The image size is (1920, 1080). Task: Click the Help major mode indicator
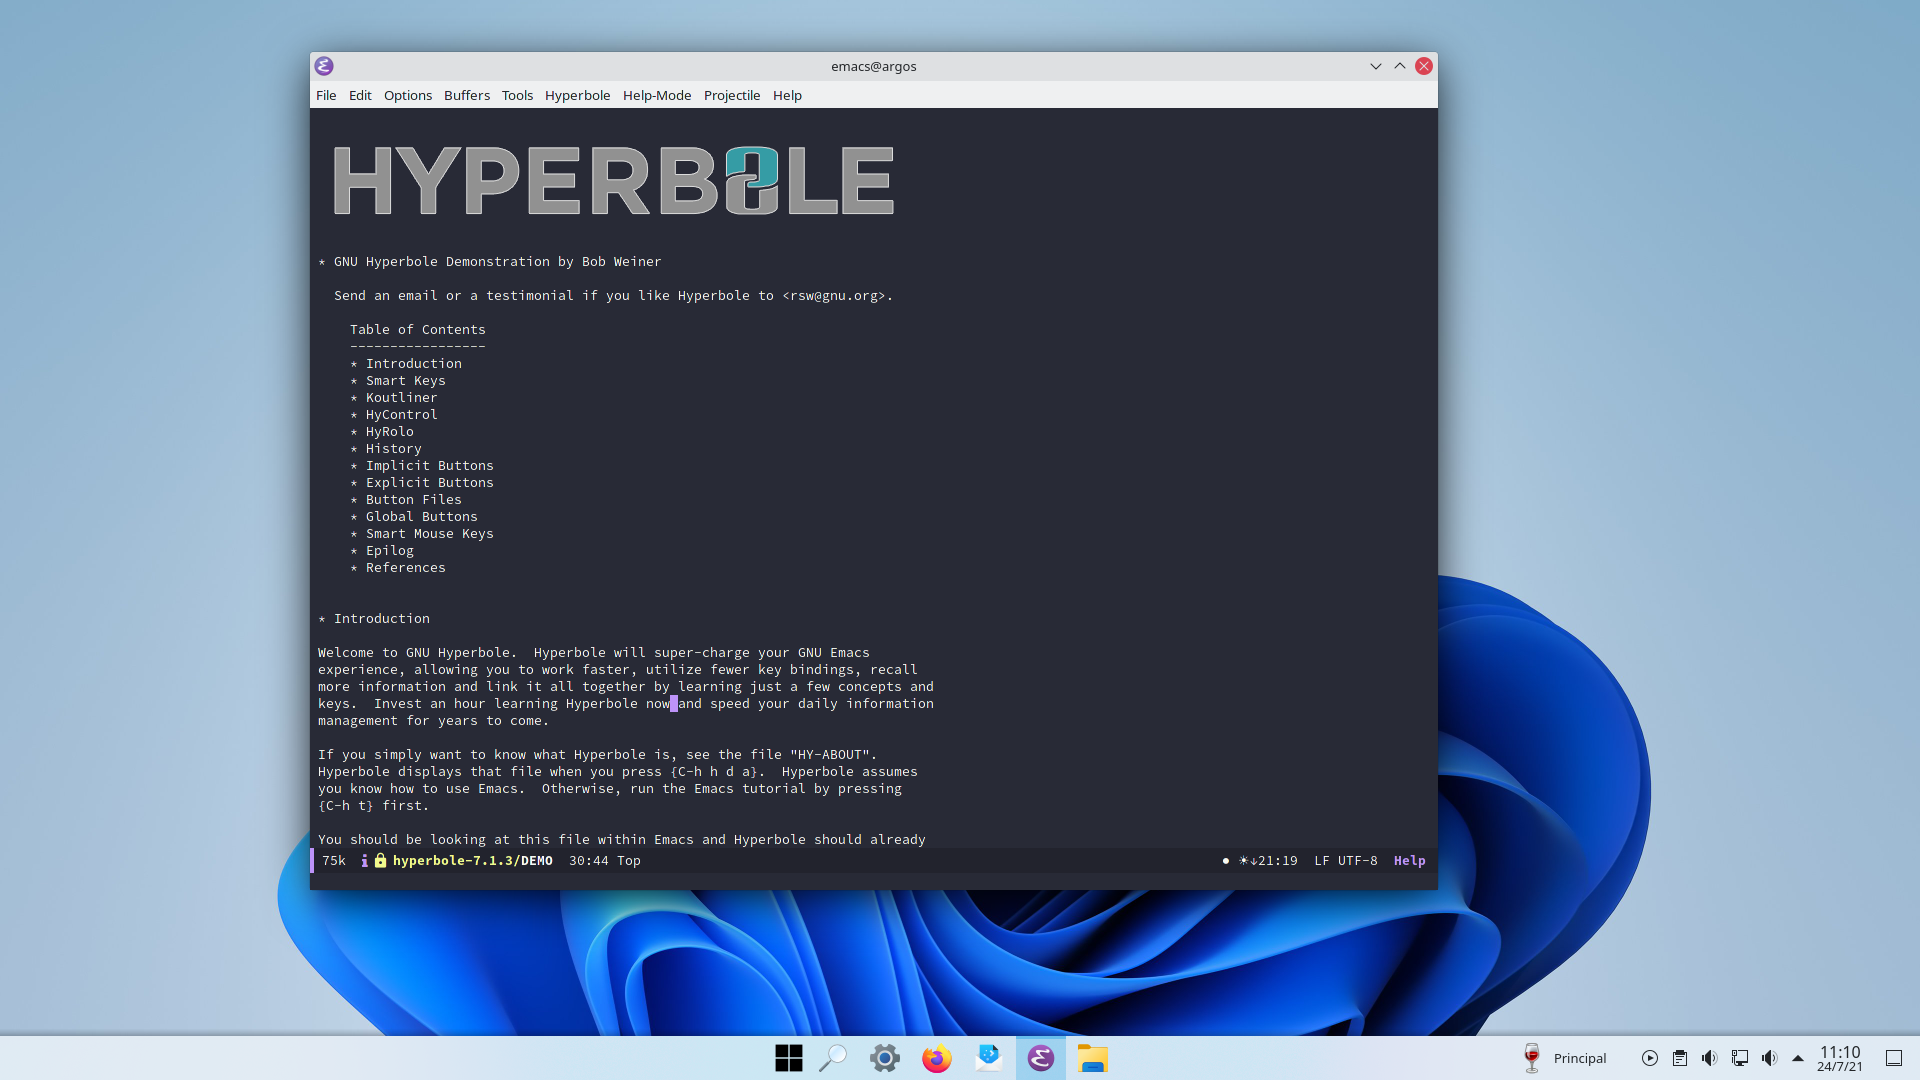[x=1409, y=861]
